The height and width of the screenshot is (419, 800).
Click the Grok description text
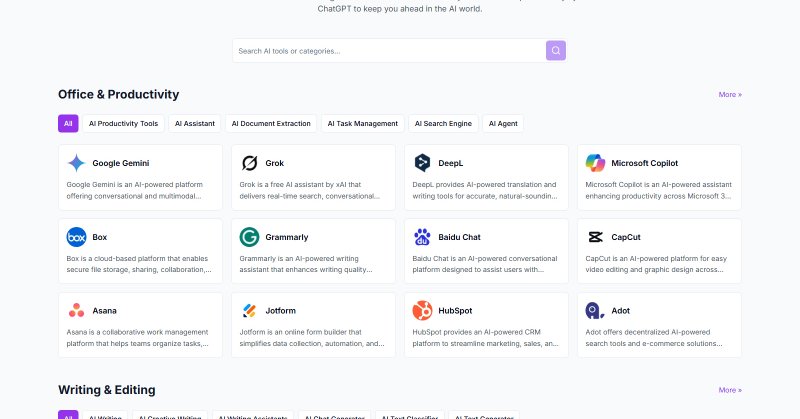309,190
